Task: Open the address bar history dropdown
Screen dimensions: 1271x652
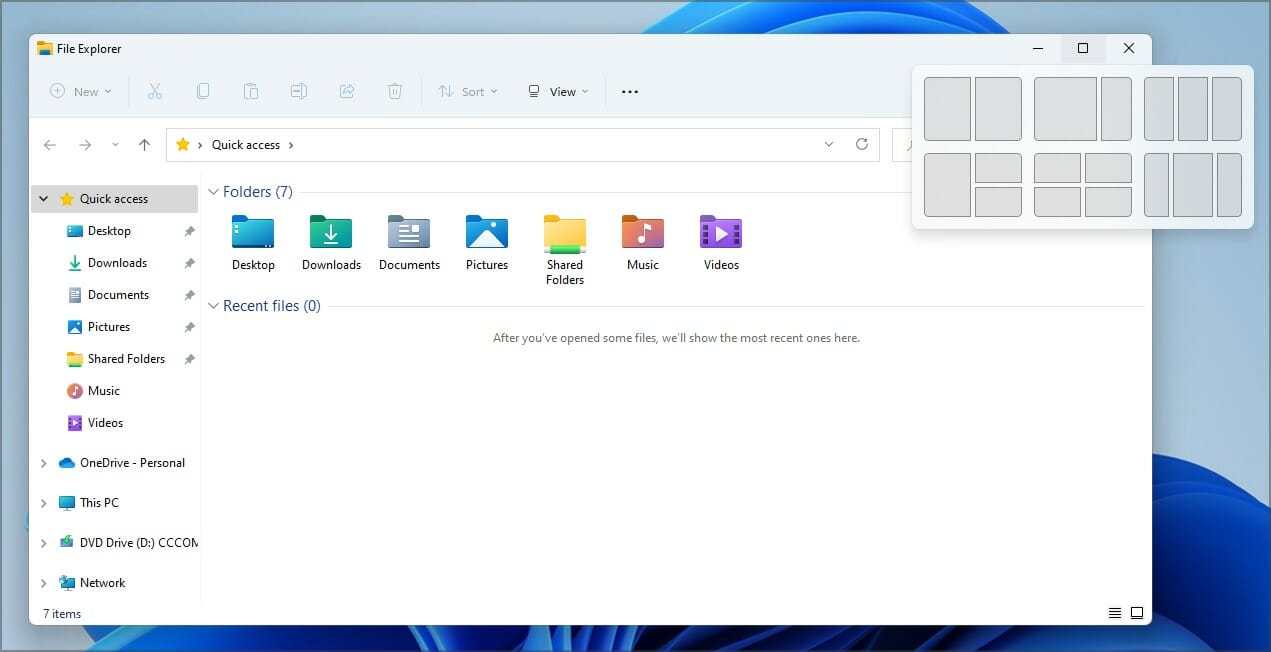Action: [x=829, y=144]
